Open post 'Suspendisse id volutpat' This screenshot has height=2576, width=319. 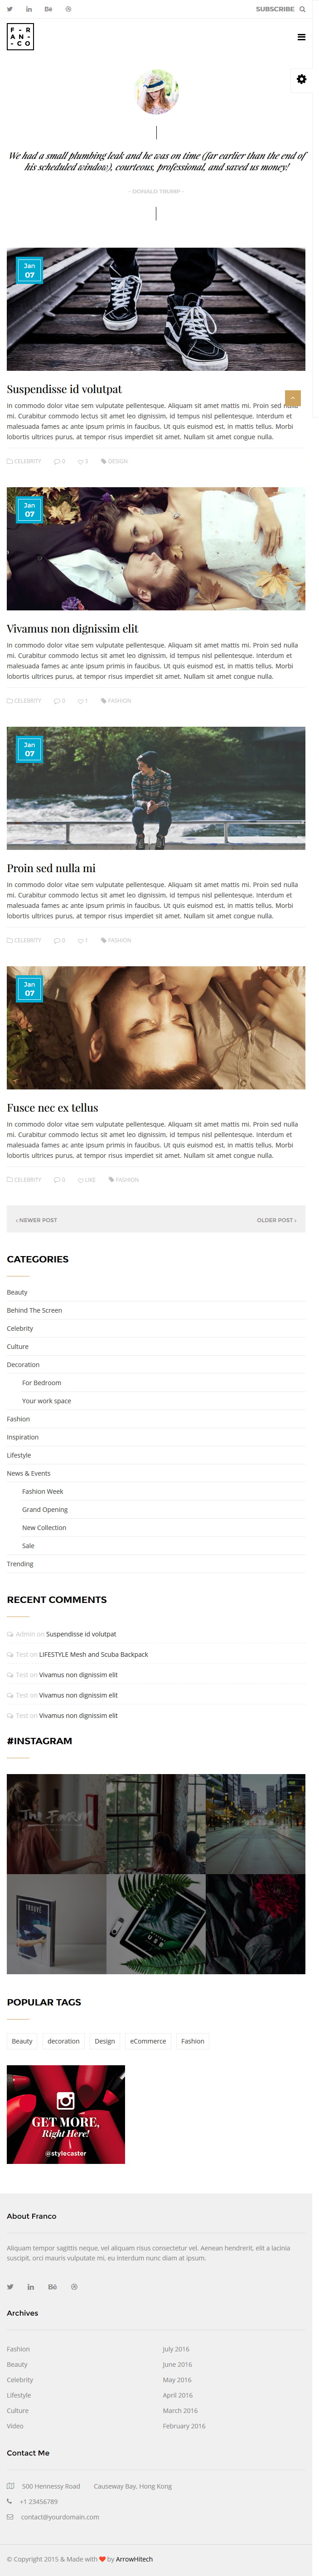click(x=64, y=389)
